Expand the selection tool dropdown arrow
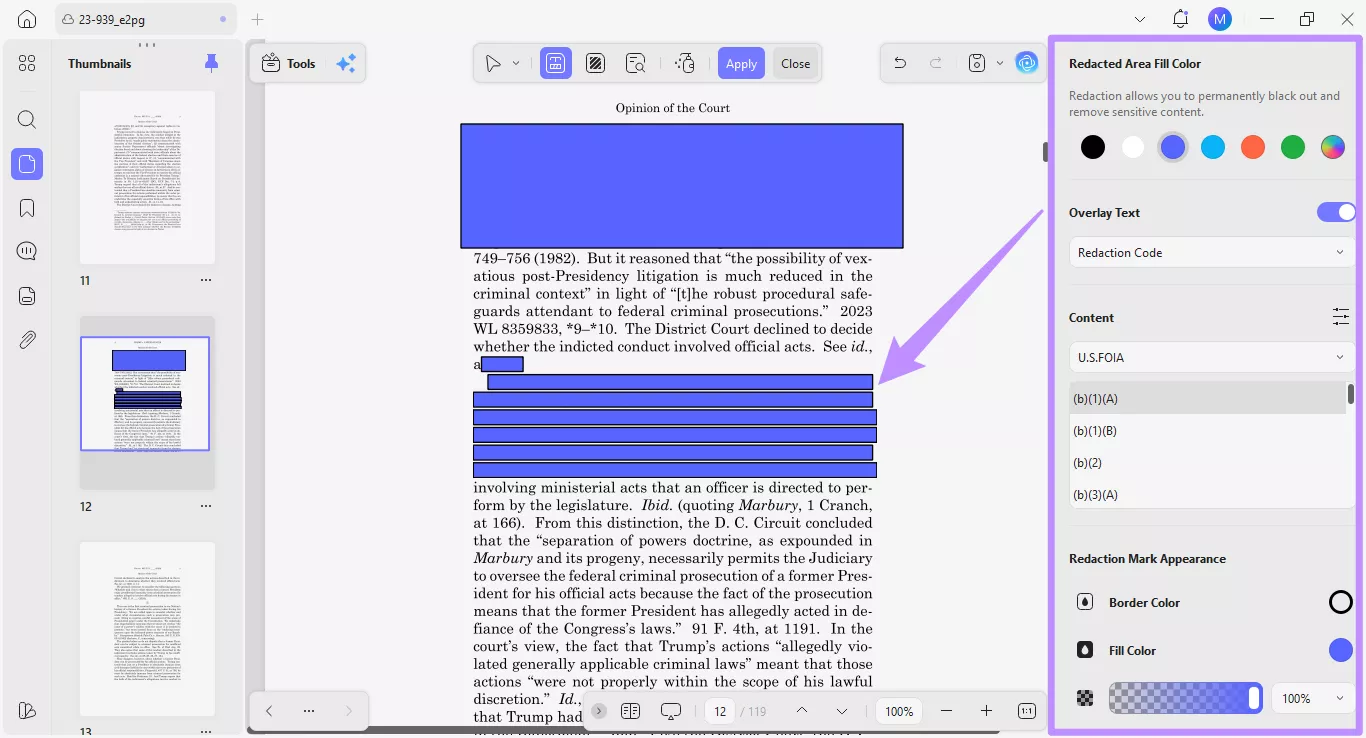The height and width of the screenshot is (738, 1366). [x=516, y=63]
